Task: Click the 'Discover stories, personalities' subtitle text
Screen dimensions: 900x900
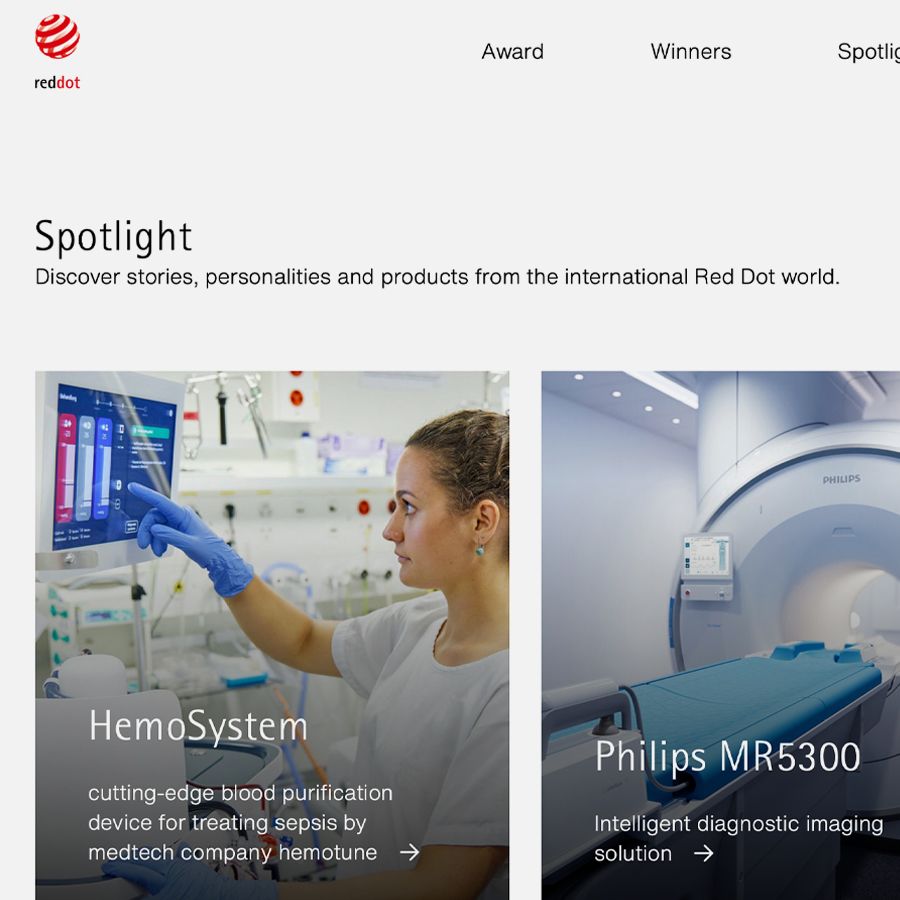Action: (437, 277)
